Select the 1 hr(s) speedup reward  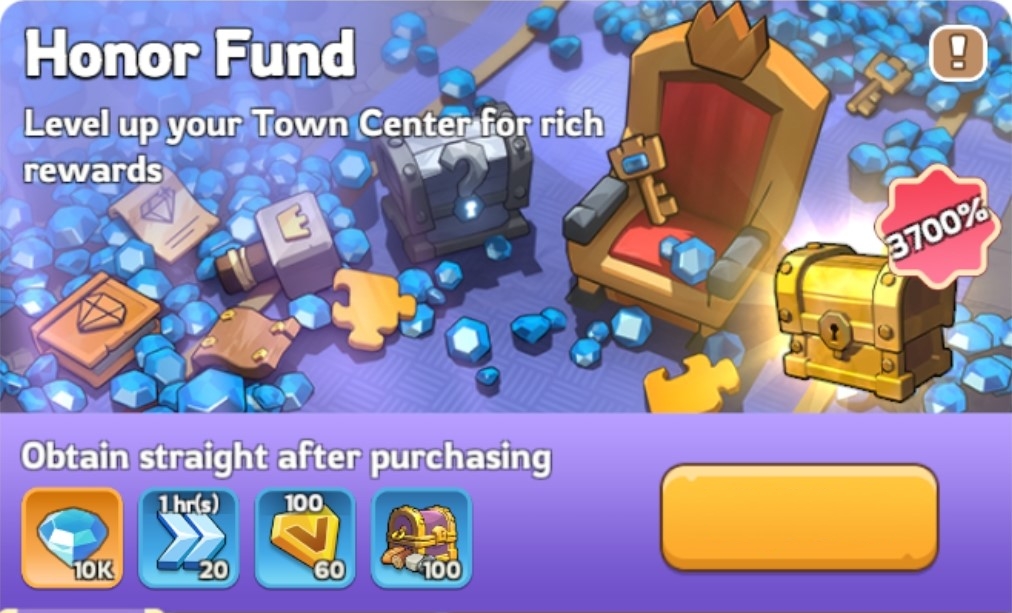click(x=188, y=538)
